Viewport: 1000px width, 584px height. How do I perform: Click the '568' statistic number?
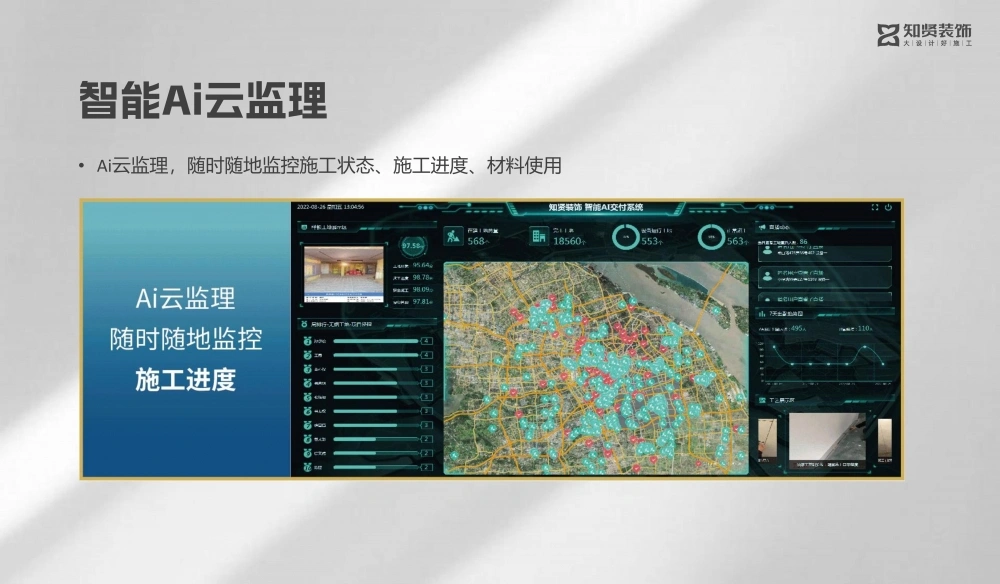coord(476,241)
